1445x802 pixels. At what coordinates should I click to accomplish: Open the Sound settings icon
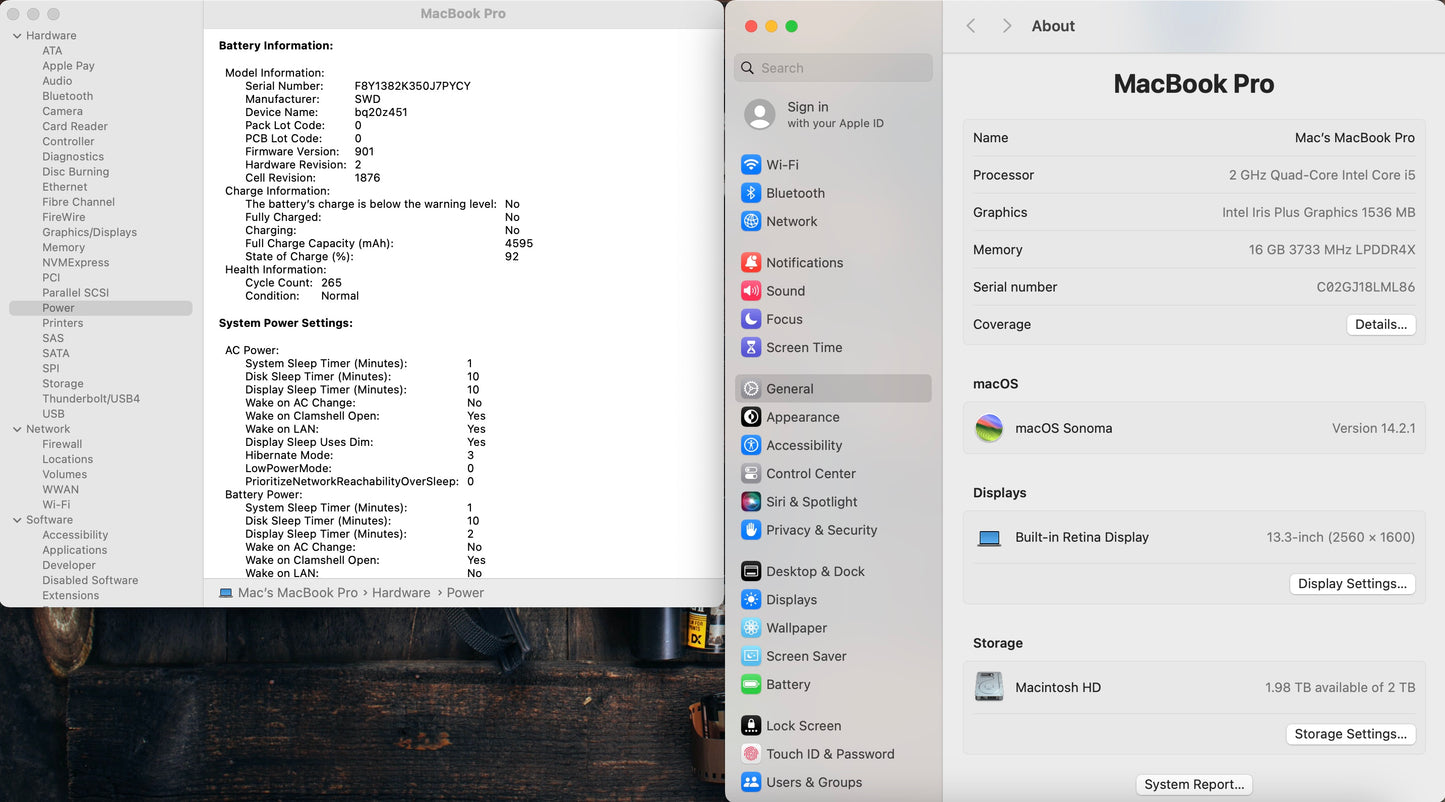point(751,291)
